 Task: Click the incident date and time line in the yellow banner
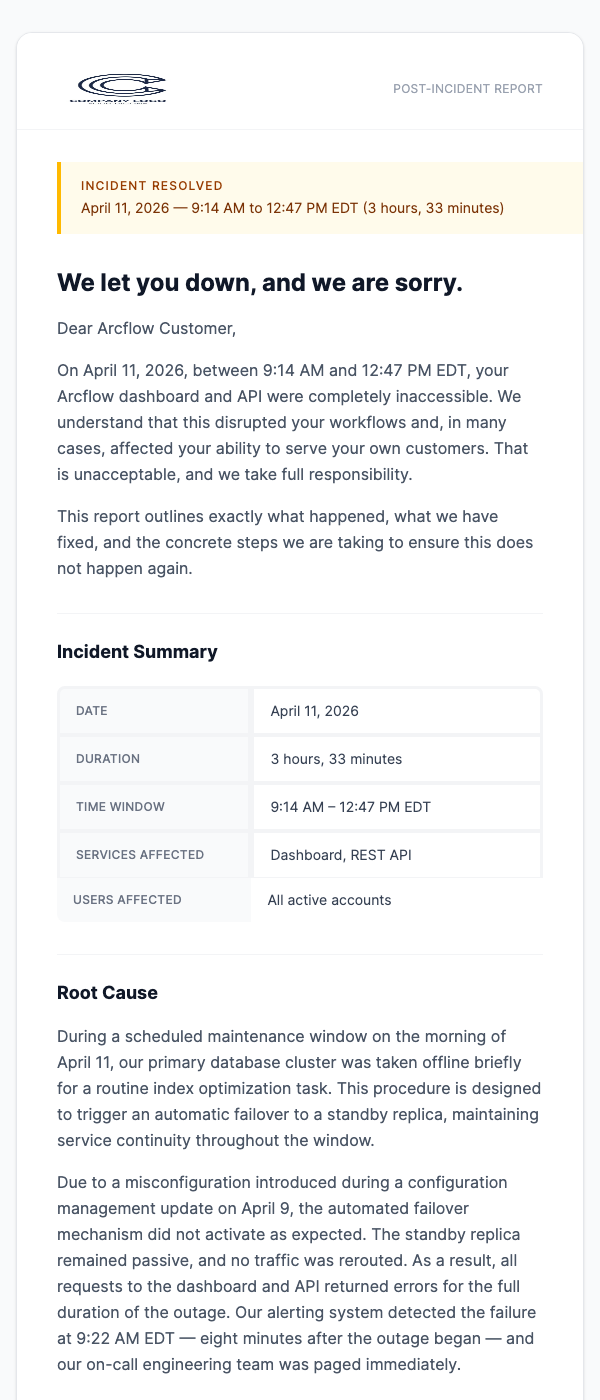tap(292, 208)
